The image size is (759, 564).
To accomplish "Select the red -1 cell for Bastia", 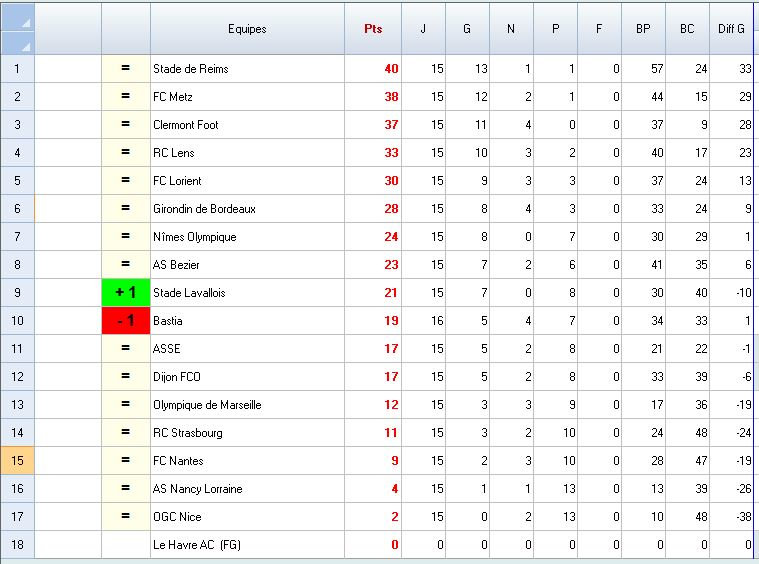I will (126, 321).
